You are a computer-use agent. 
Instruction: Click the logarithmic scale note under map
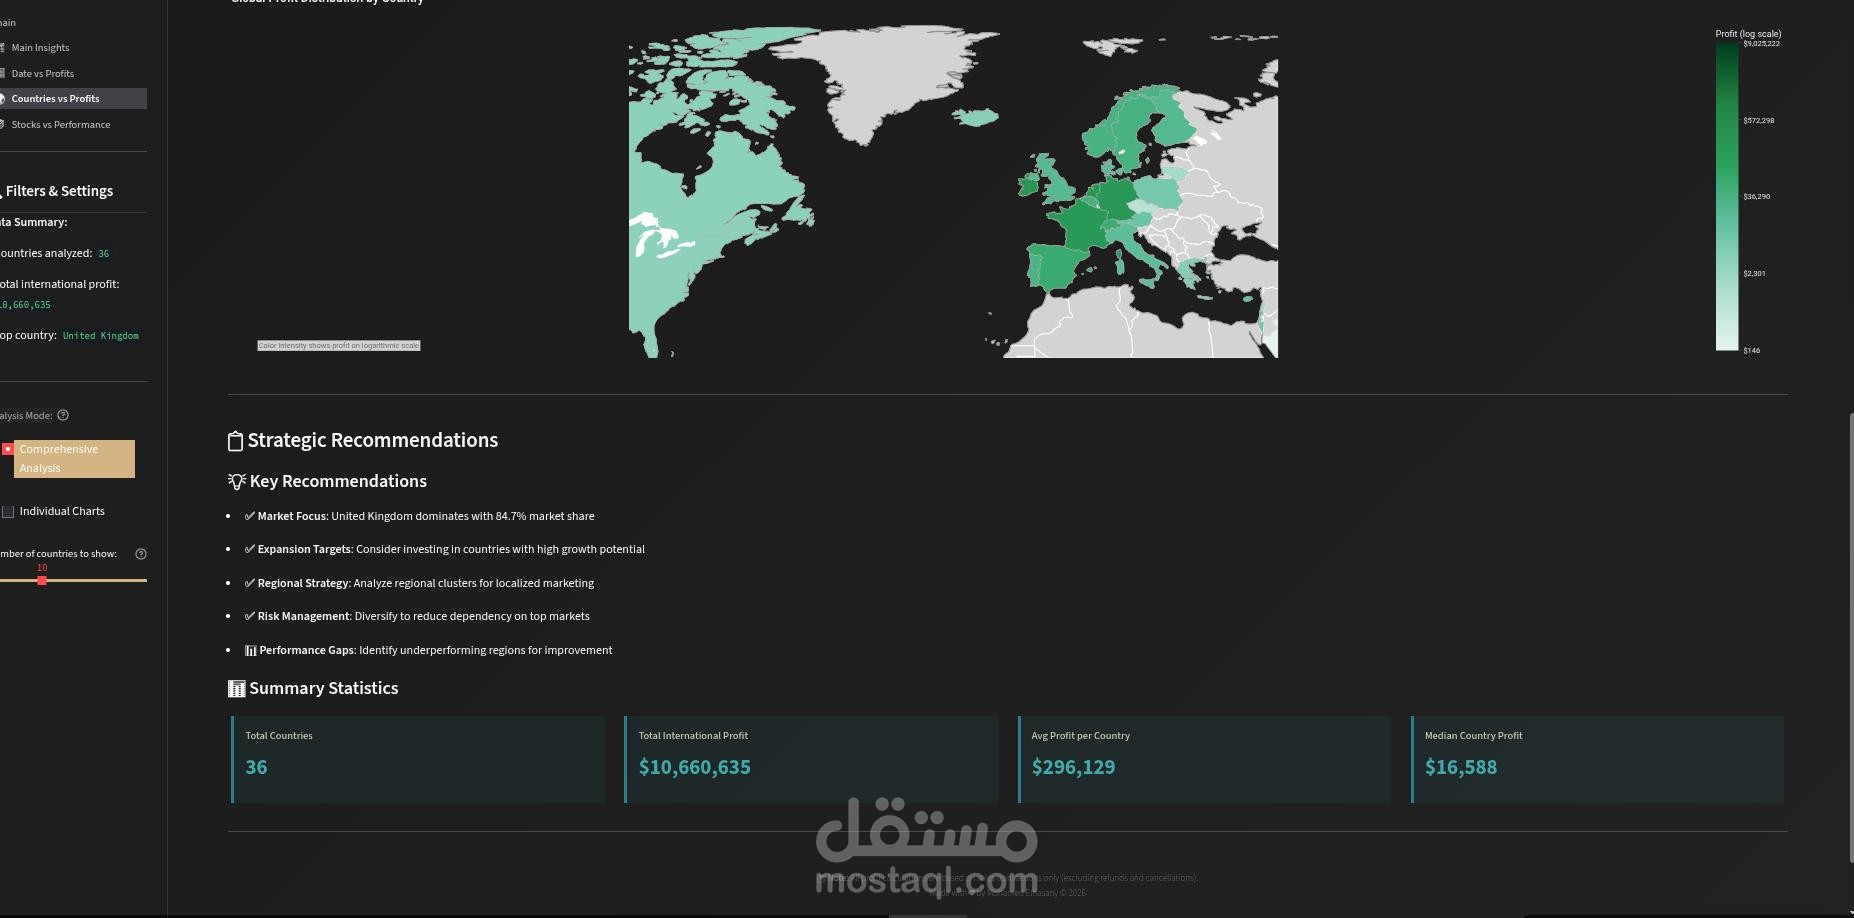pos(339,346)
